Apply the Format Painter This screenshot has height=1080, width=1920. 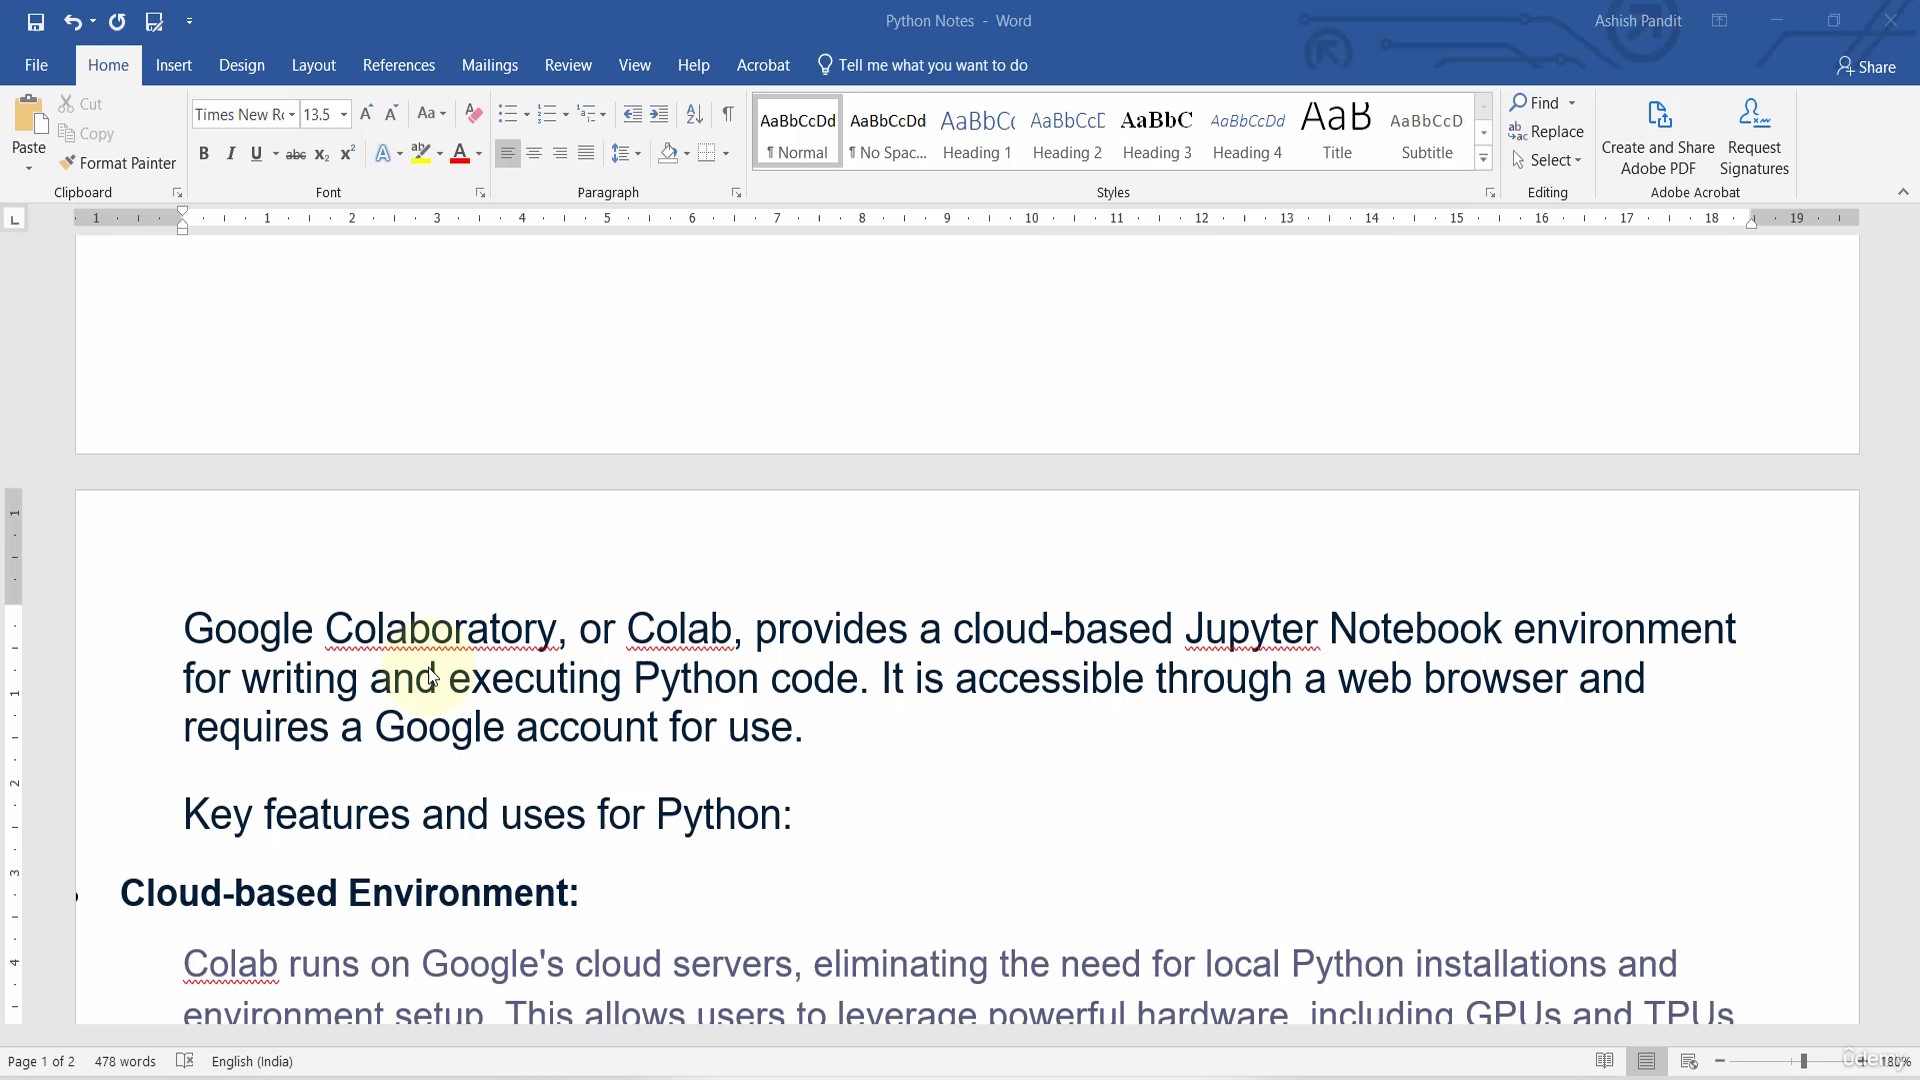(x=117, y=163)
